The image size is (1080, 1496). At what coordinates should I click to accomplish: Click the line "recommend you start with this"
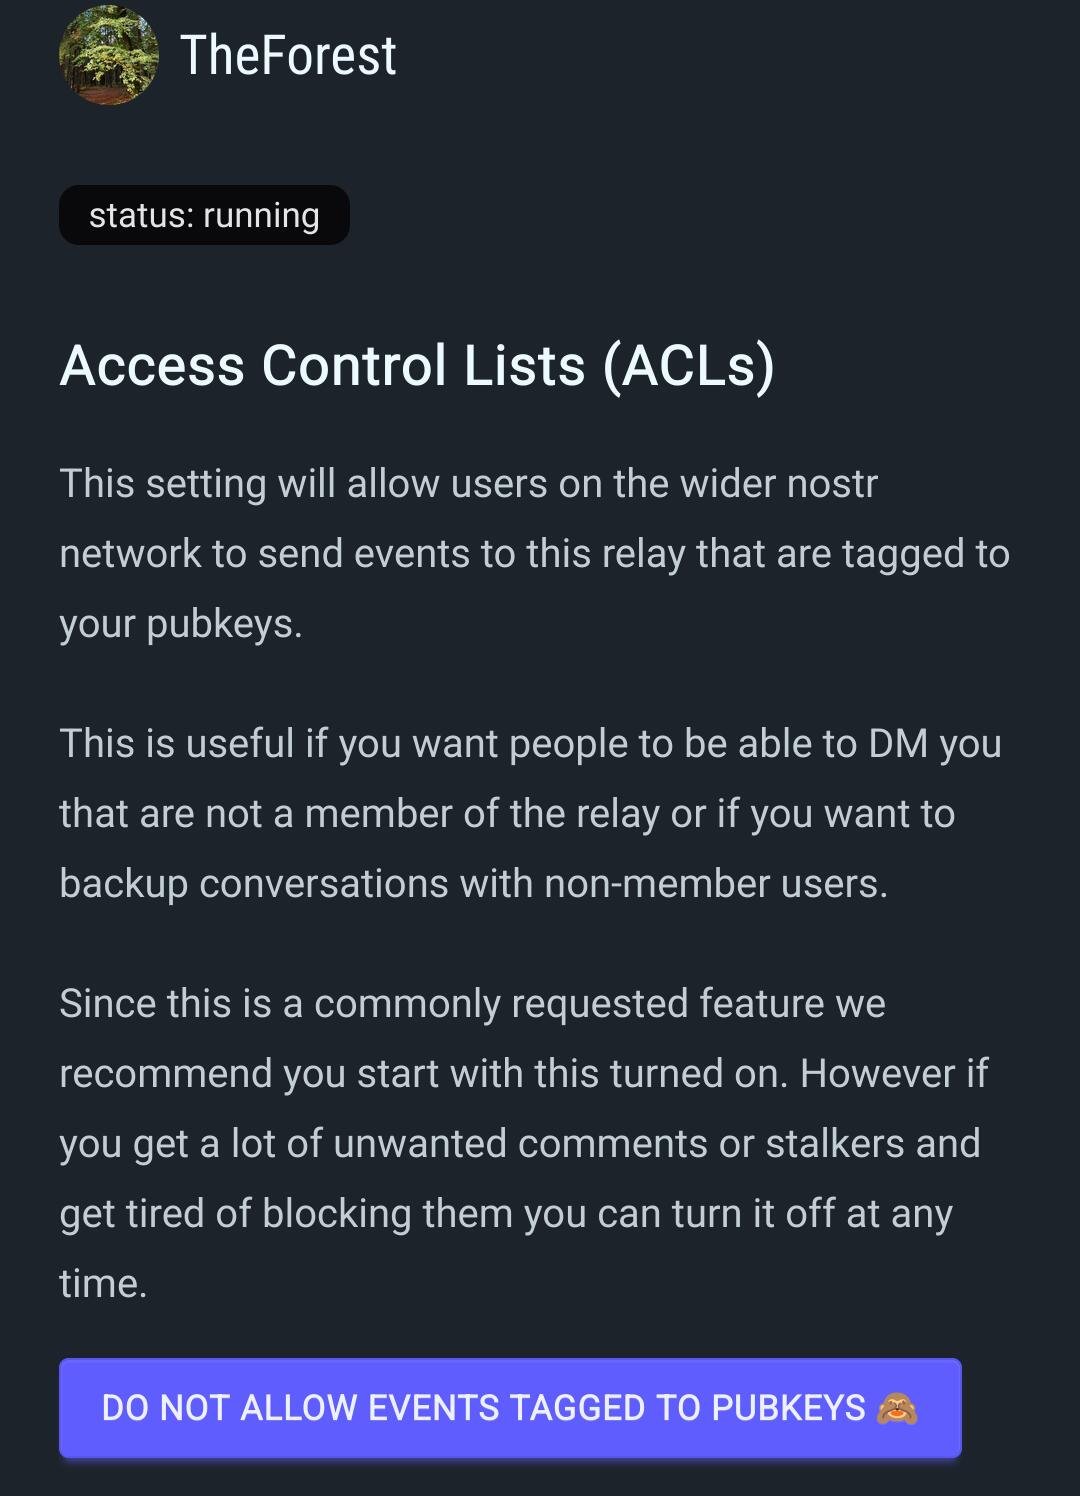pyautogui.click(x=523, y=1074)
